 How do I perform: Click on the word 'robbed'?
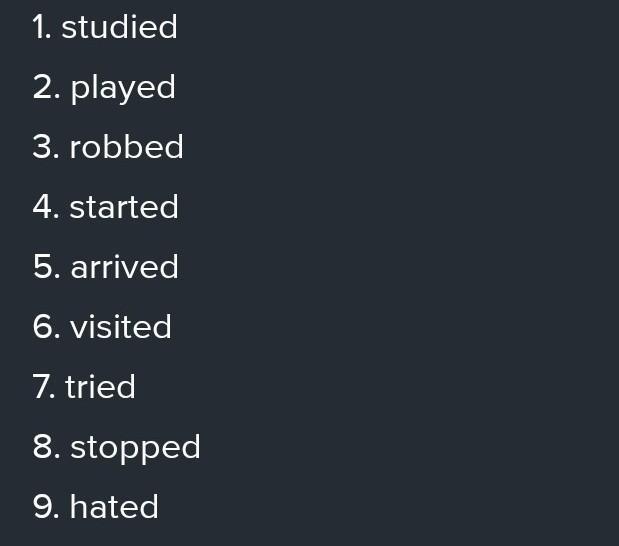click(126, 147)
